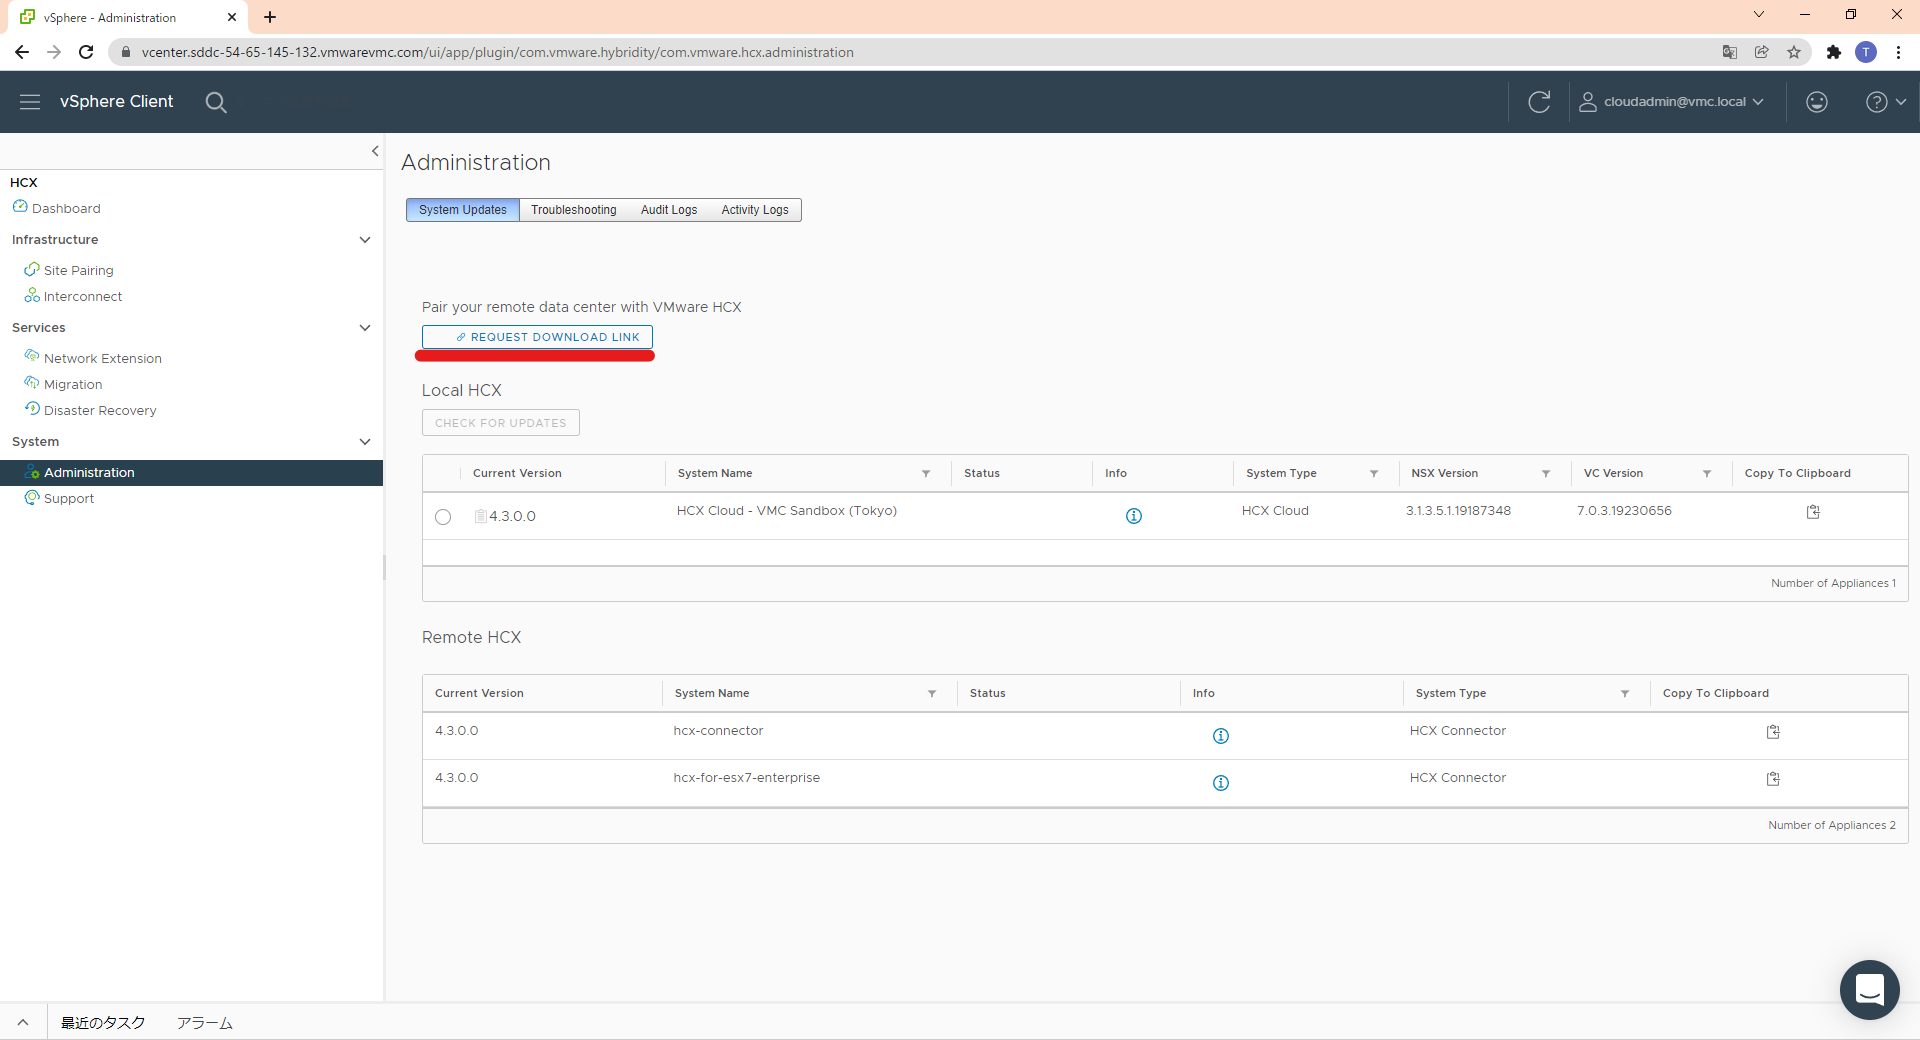
Task: Collapse the HCX side navigation panel
Action: tap(375, 151)
